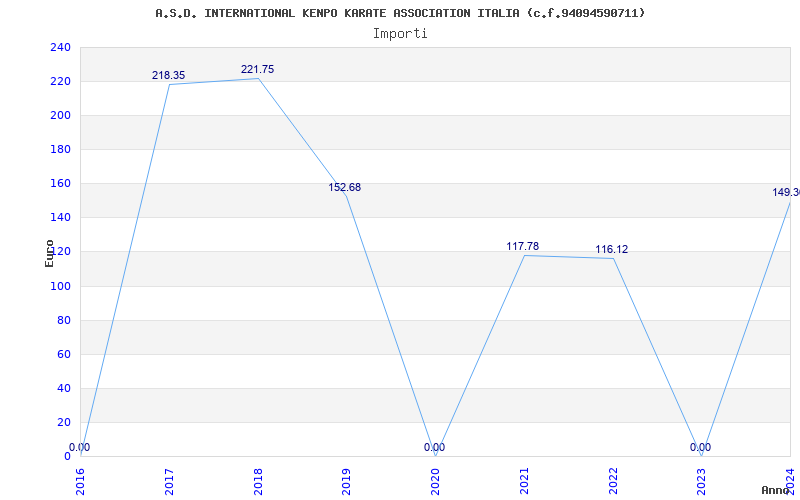Select the 2024 data label 149.3
The height and width of the screenshot is (500, 800).
[786, 192]
